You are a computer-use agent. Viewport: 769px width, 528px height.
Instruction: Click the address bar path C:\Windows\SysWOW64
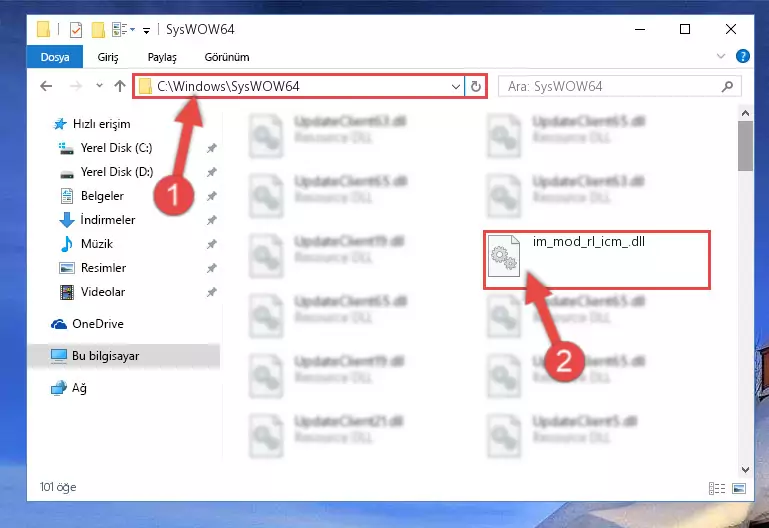coord(228,86)
